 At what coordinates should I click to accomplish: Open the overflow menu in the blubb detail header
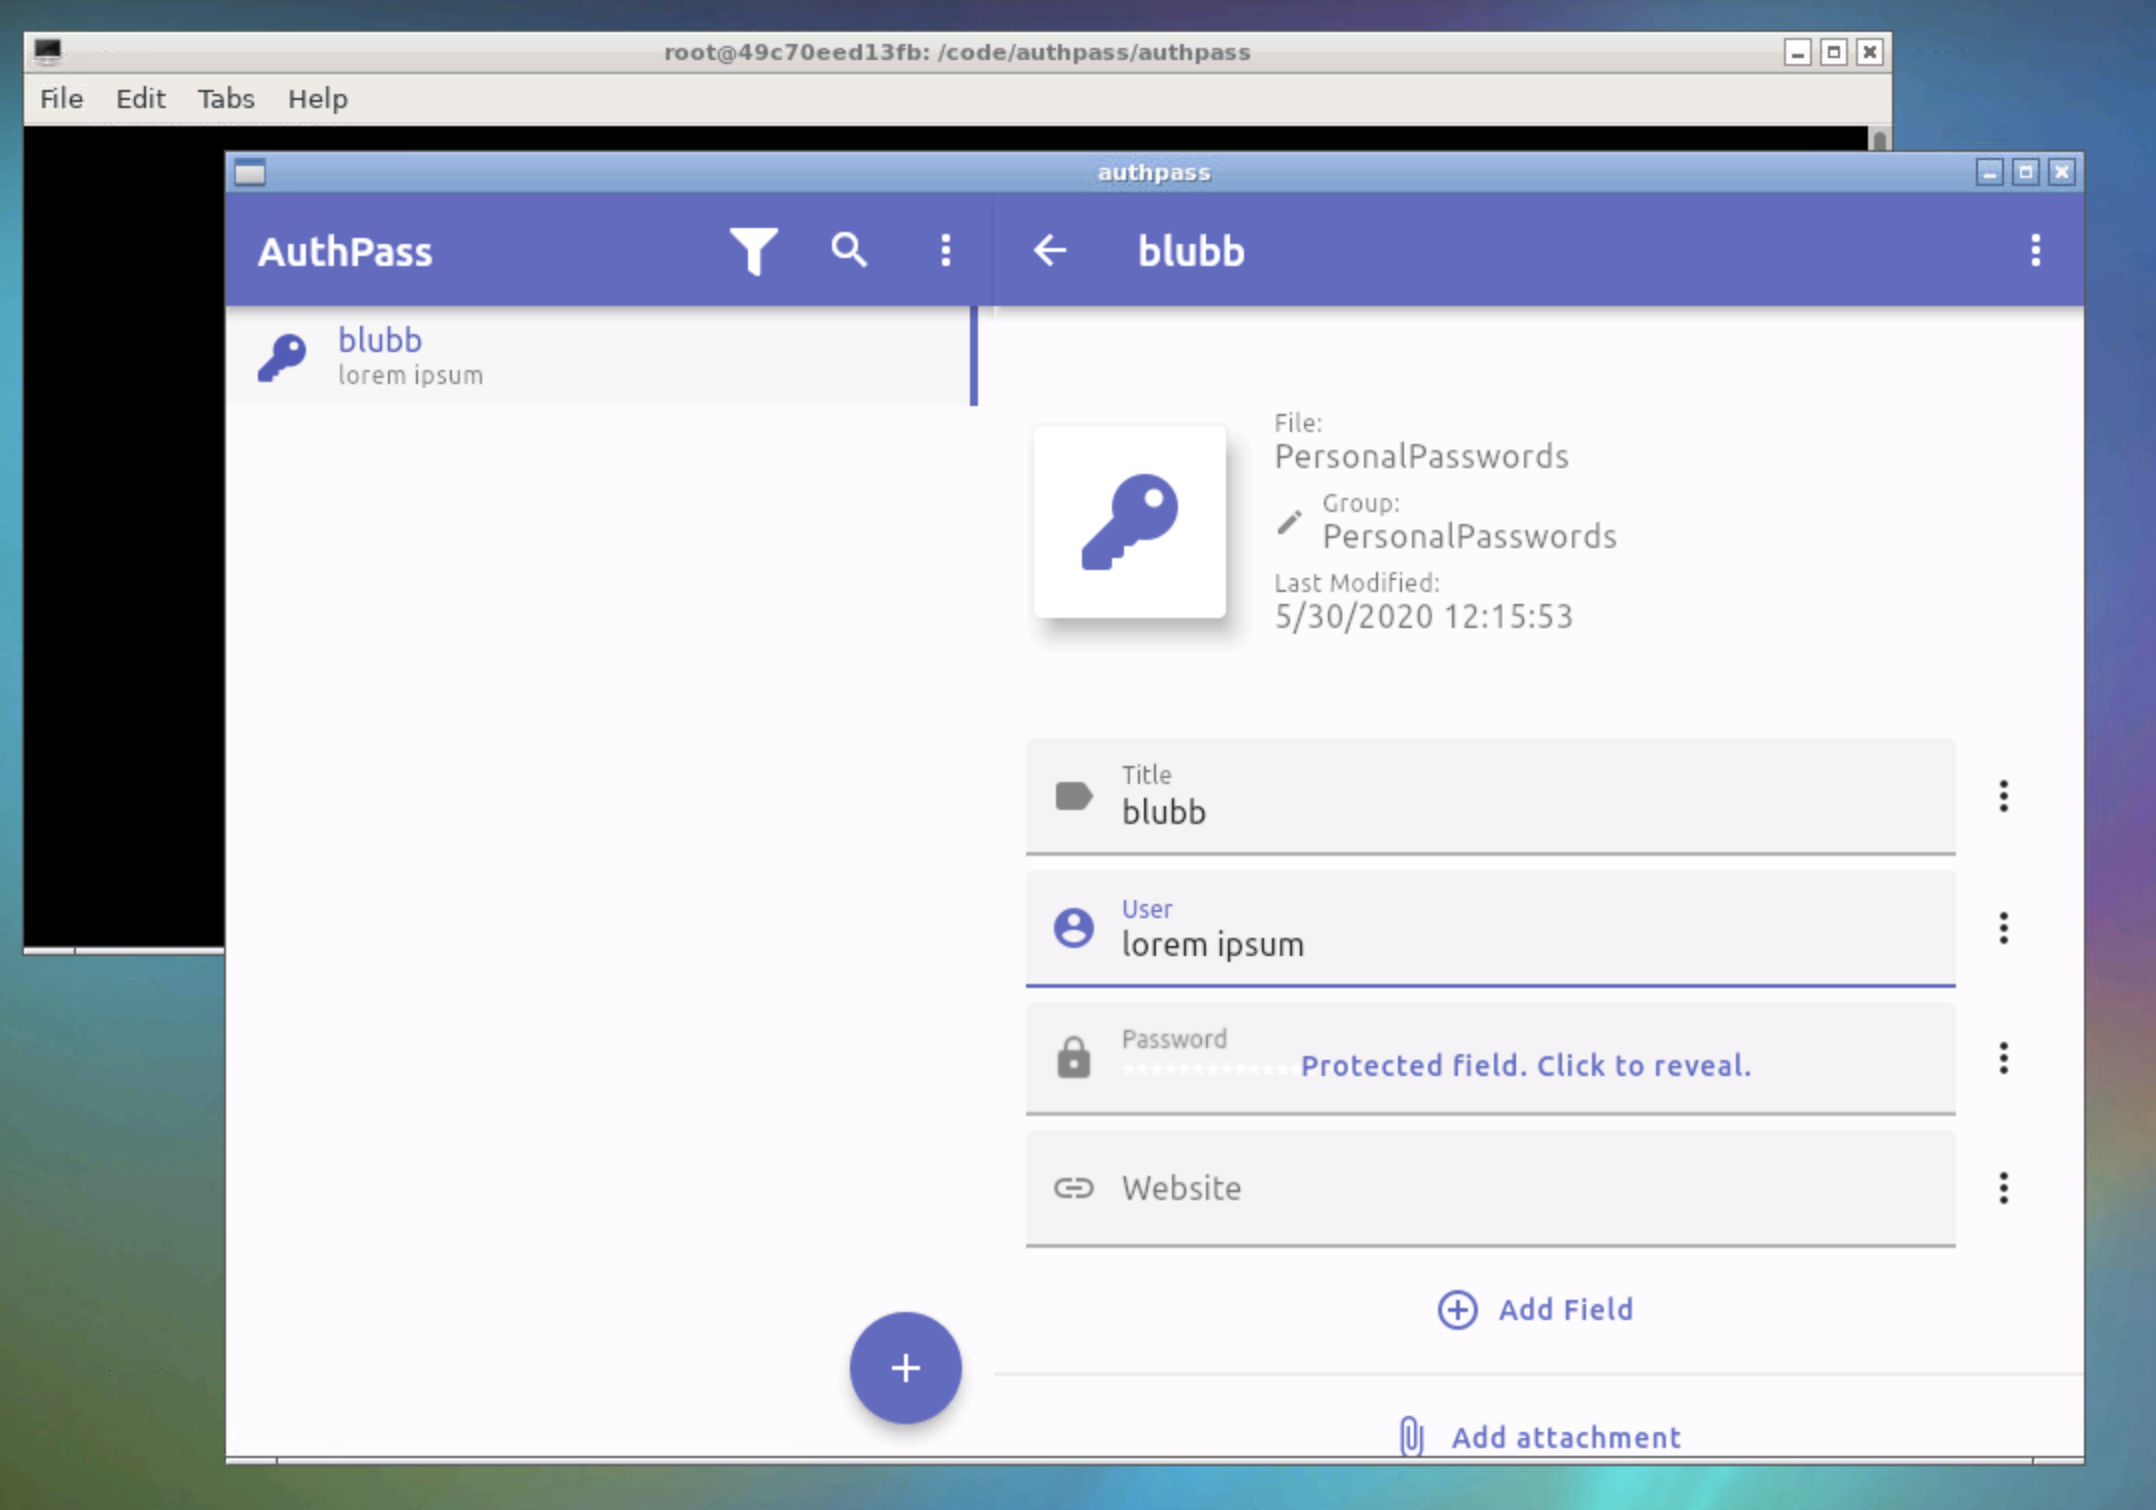(2035, 251)
